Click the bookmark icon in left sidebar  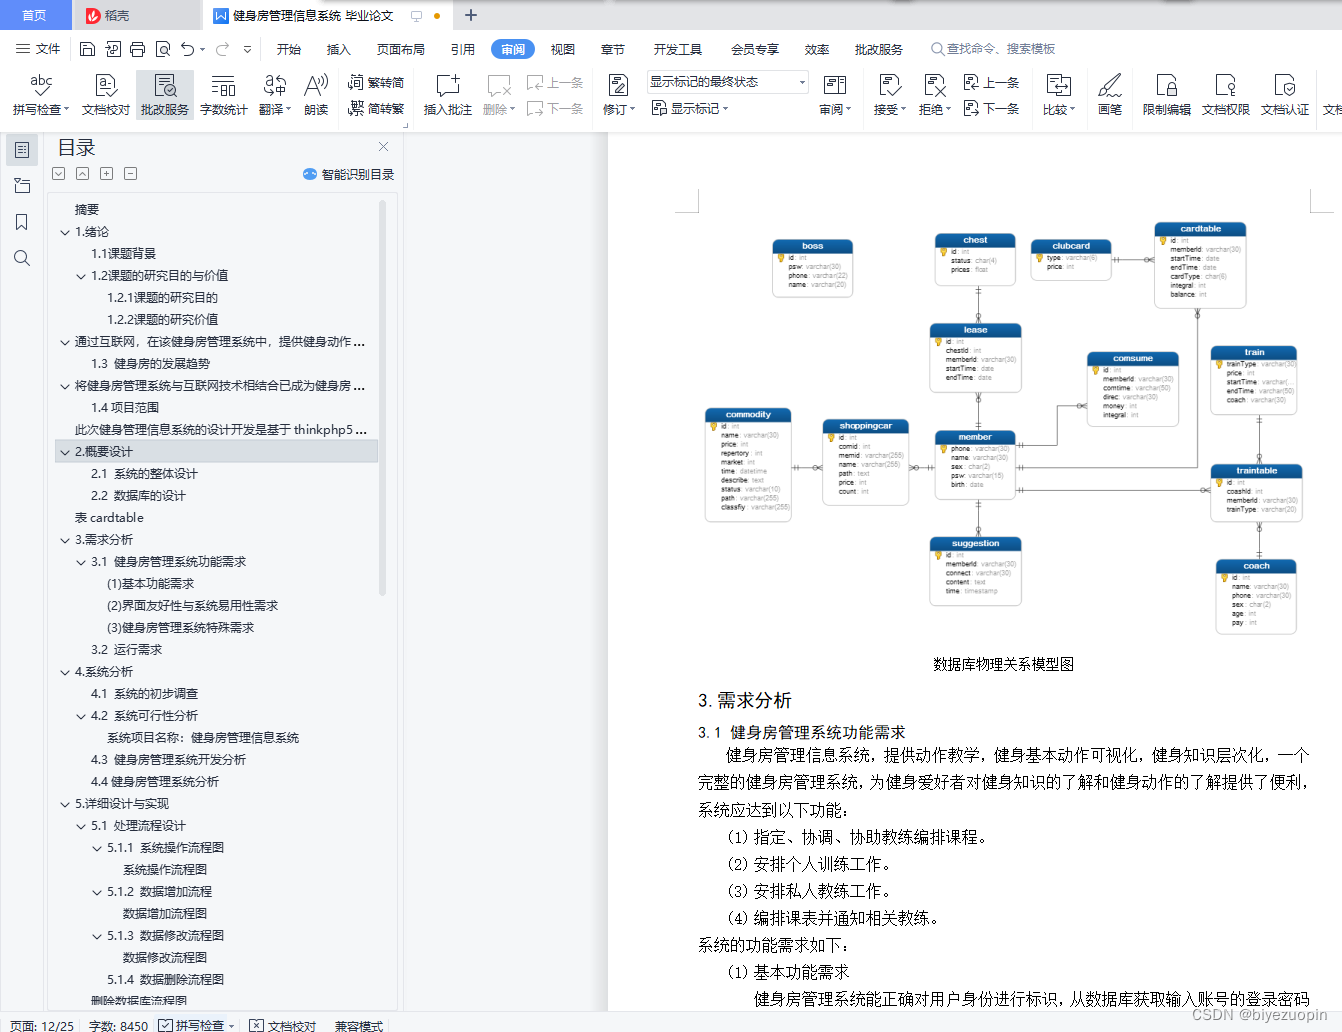pyautogui.click(x=22, y=222)
